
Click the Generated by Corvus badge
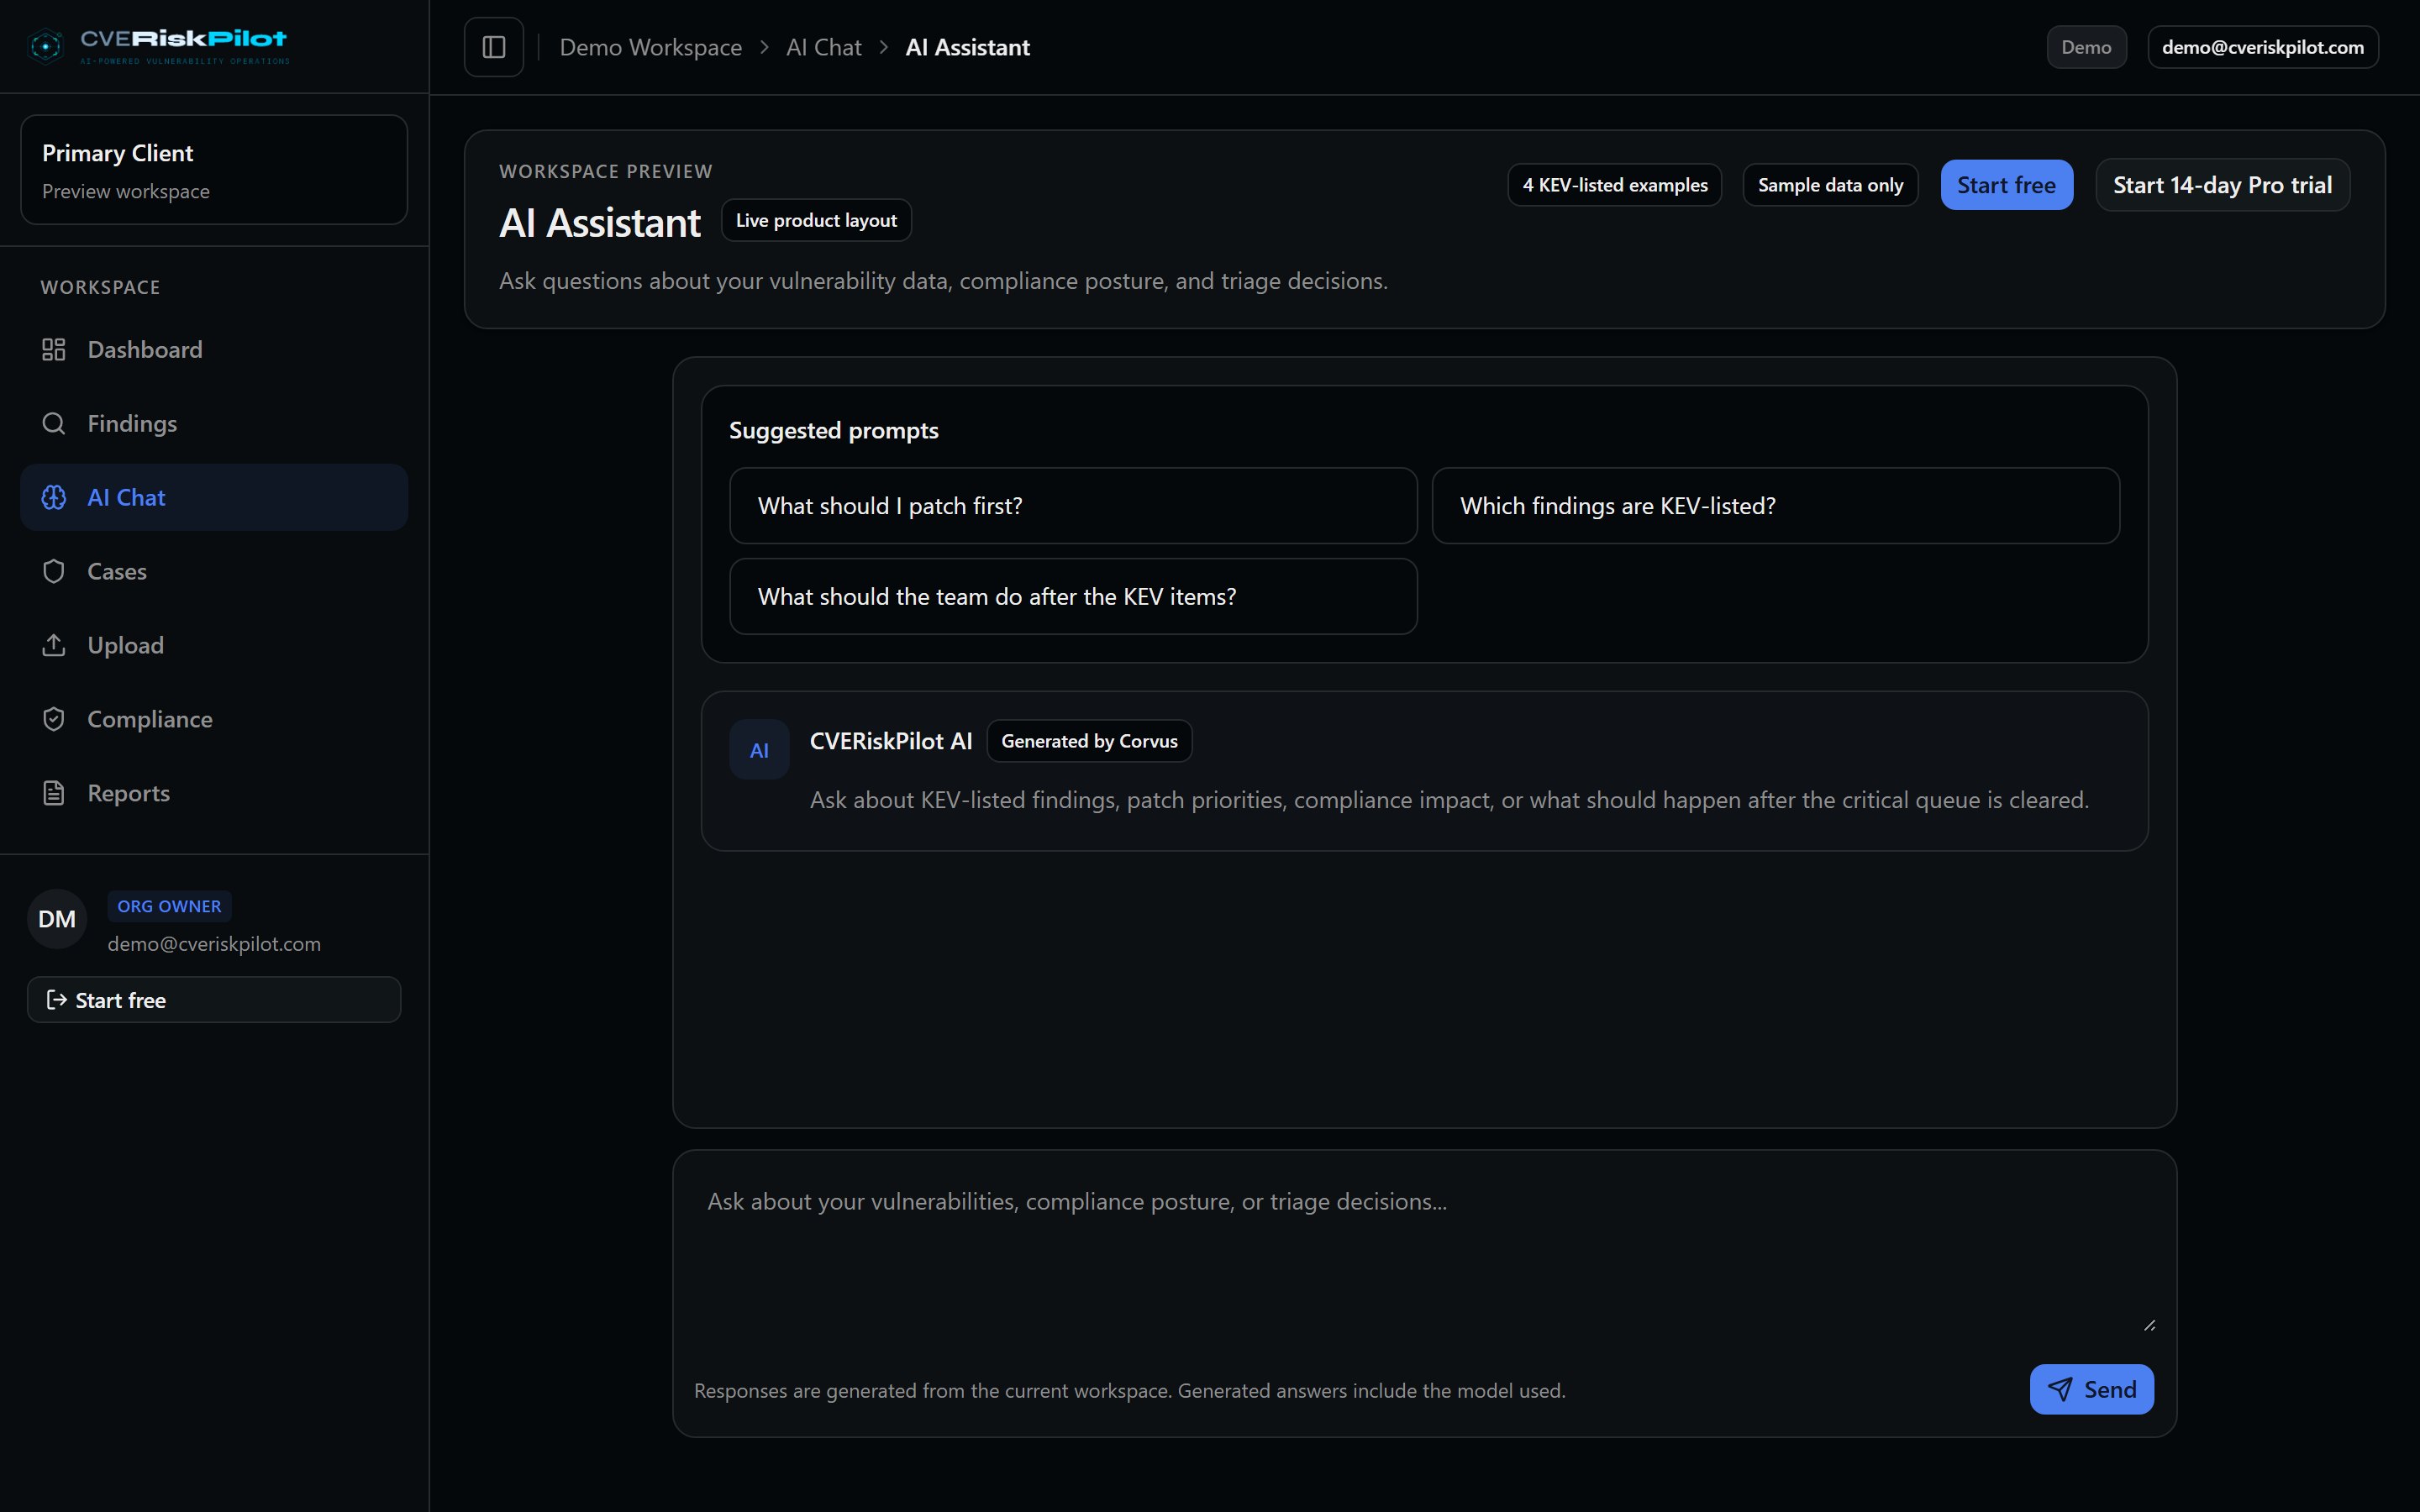click(x=1089, y=741)
